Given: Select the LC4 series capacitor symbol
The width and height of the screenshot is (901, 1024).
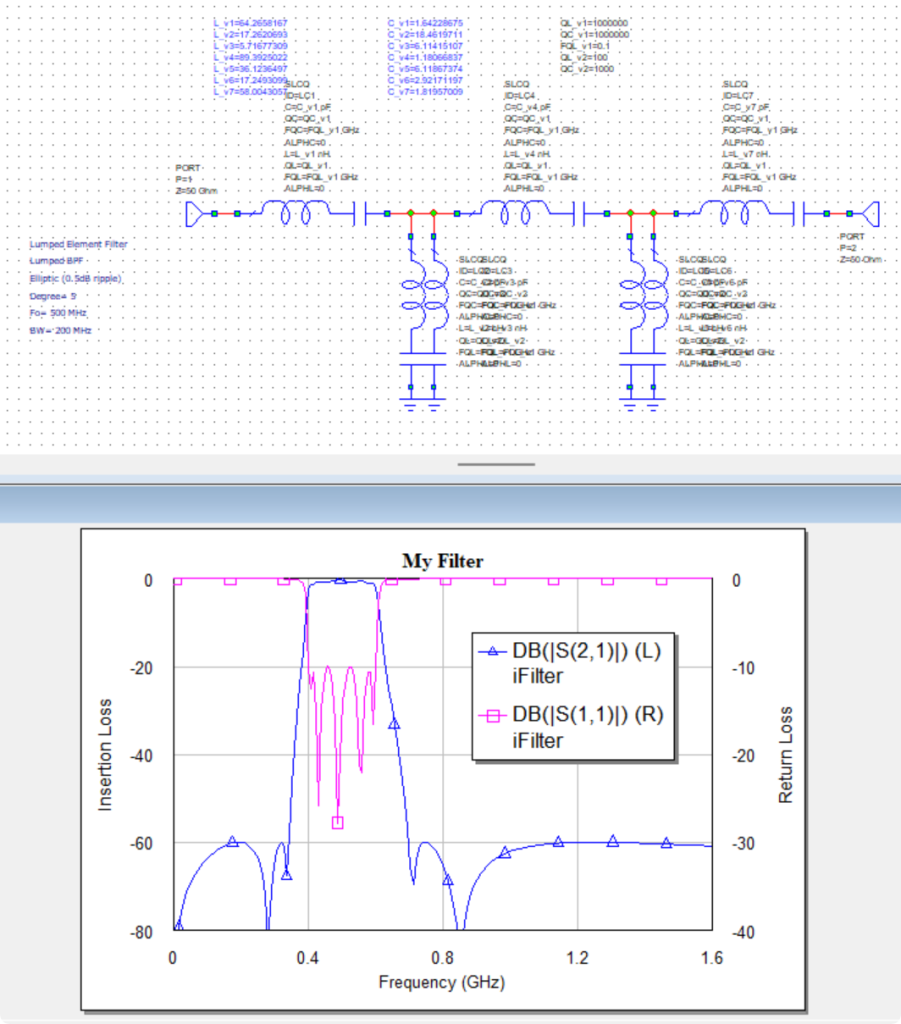Looking at the screenshot, I should [578, 214].
